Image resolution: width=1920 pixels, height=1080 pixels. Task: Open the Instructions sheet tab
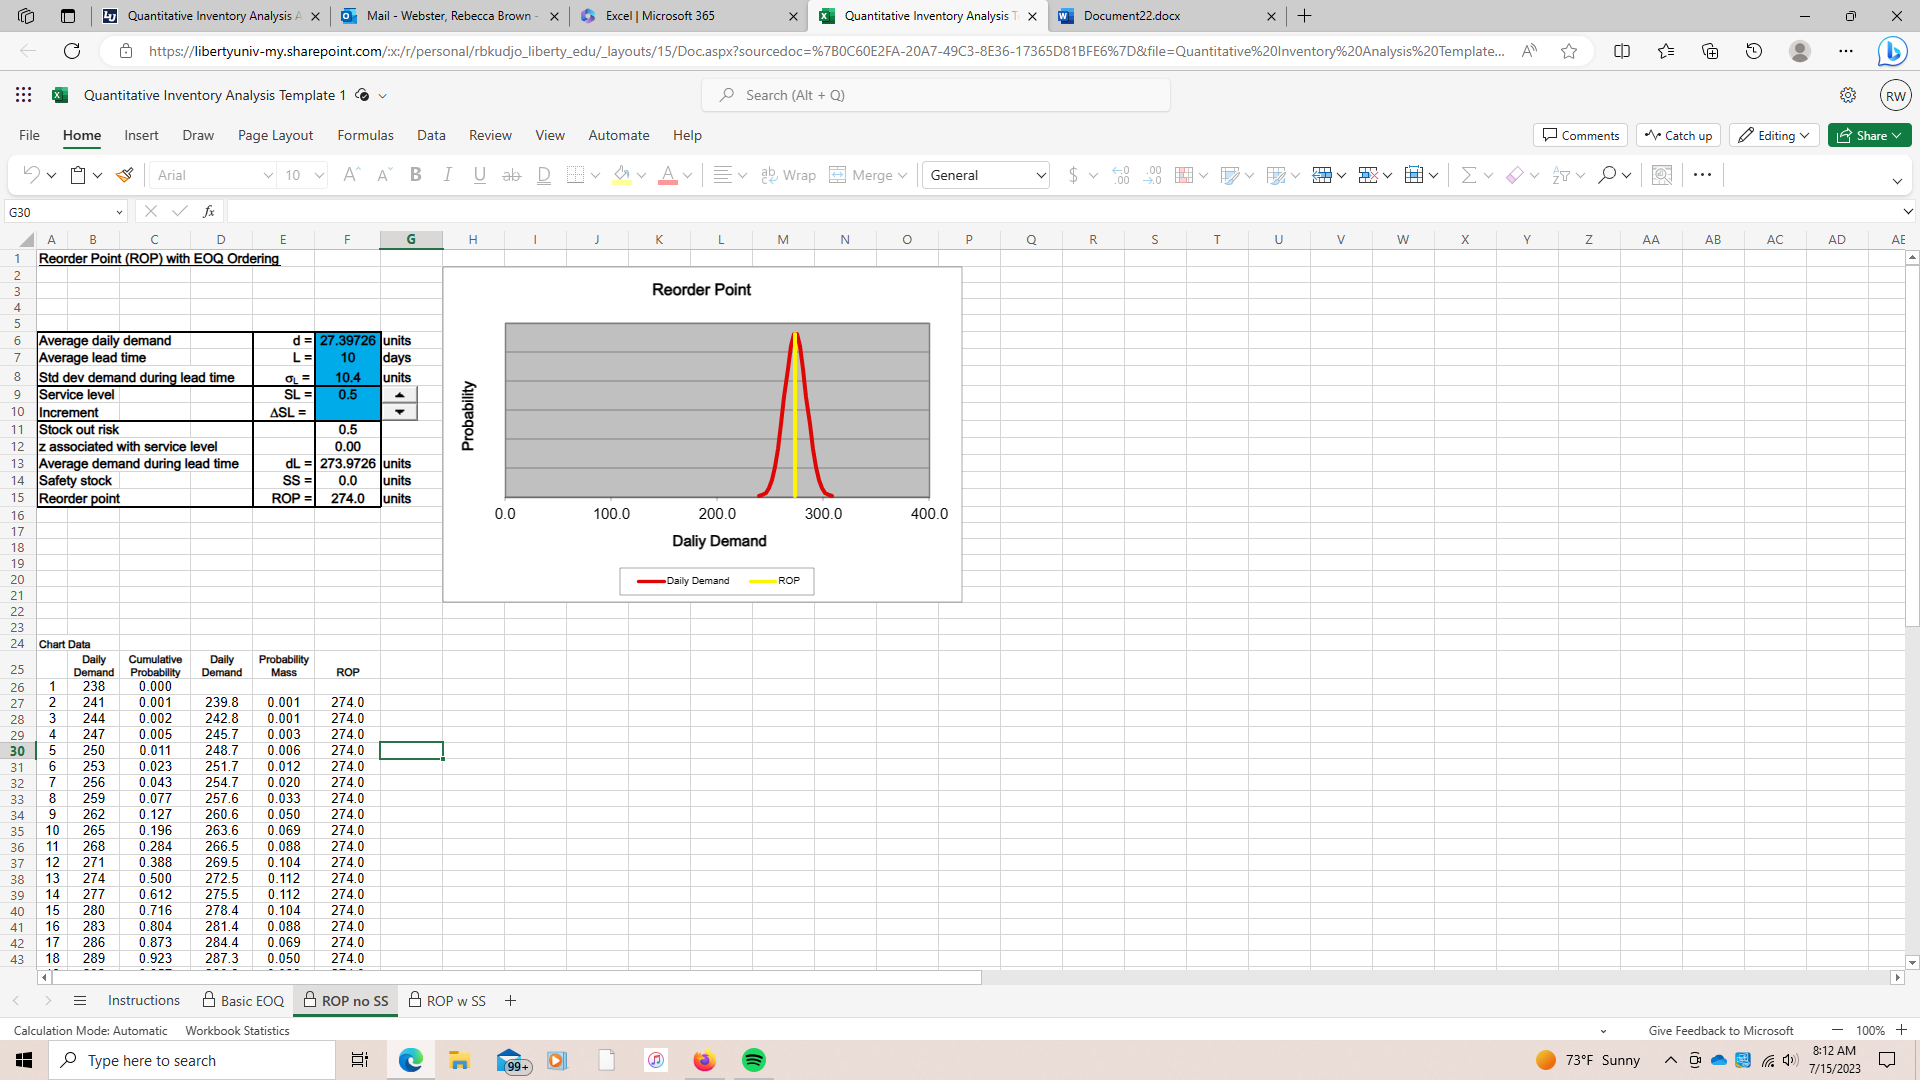(144, 1001)
